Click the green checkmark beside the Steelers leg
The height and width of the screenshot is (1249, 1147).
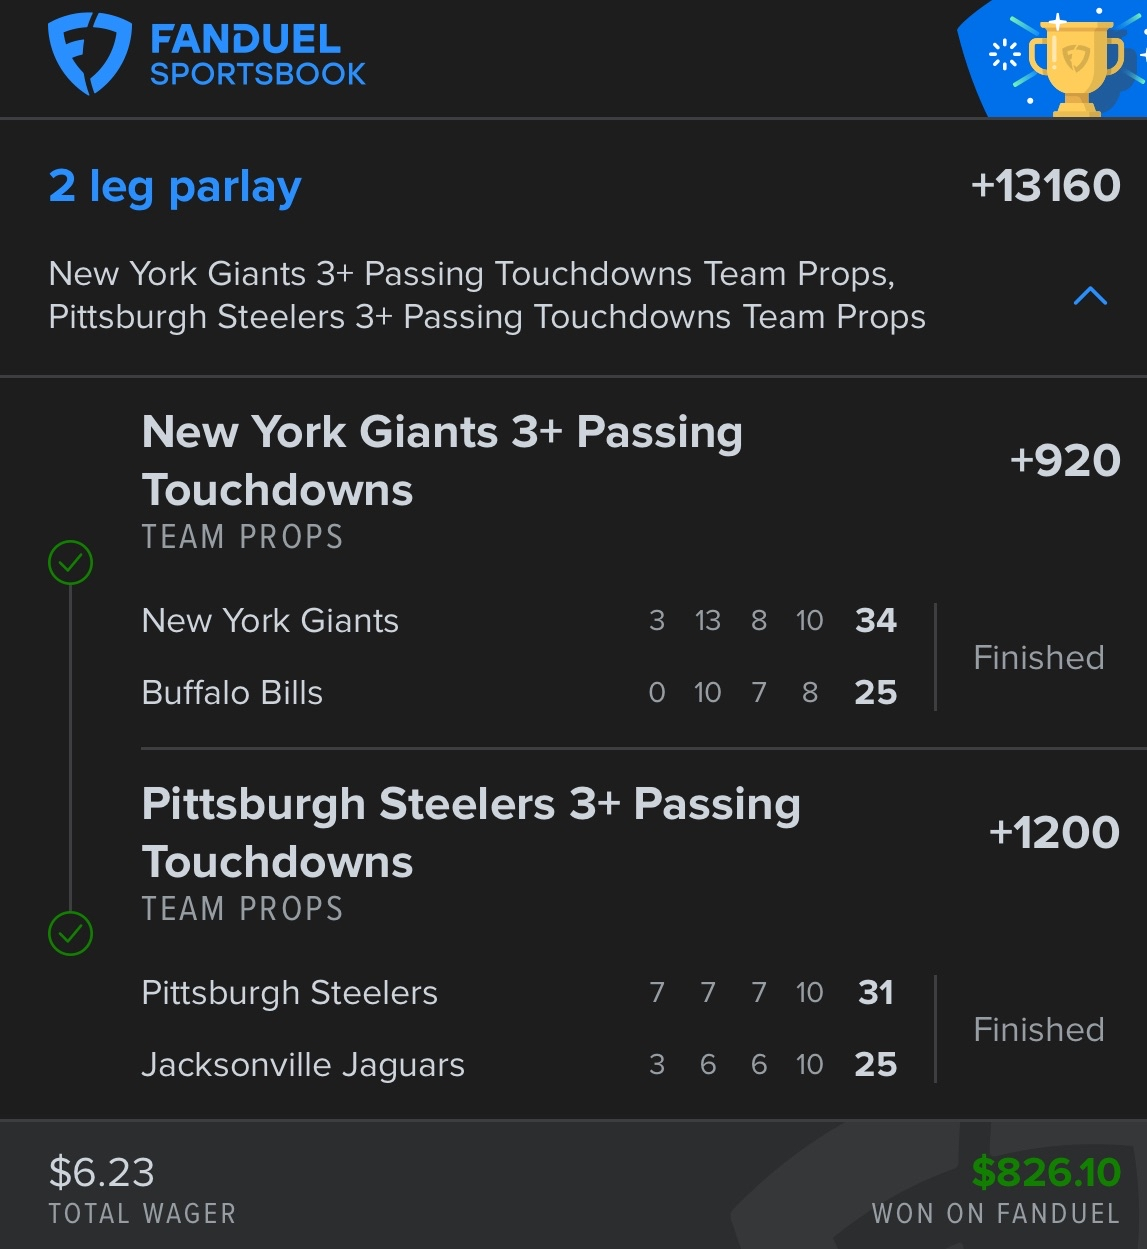(70, 934)
